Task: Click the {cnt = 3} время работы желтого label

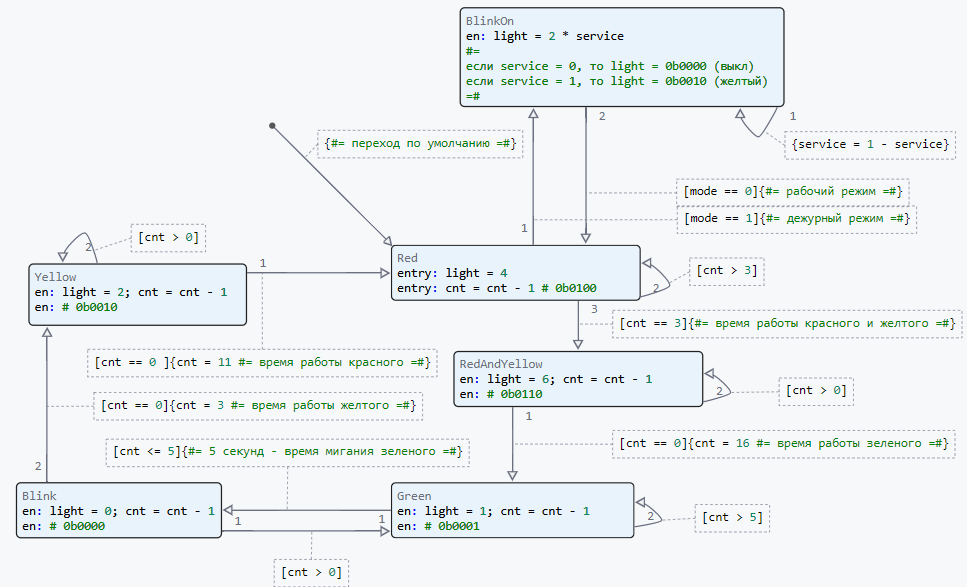Action: [256, 405]
